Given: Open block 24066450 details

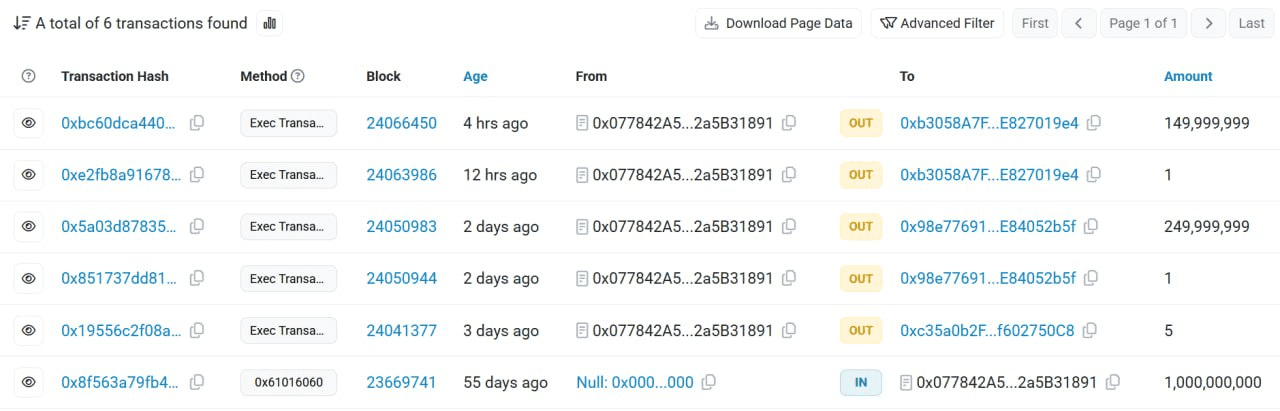Looking at the screenshot, I should pos(401,123).
